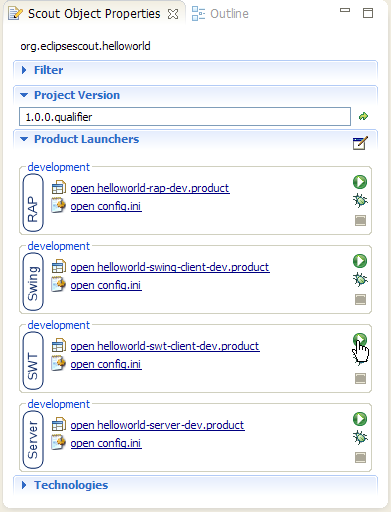Maximize the properties view panel
The image size is (391, 512).
pyautogui.click(x=368, y=13)
